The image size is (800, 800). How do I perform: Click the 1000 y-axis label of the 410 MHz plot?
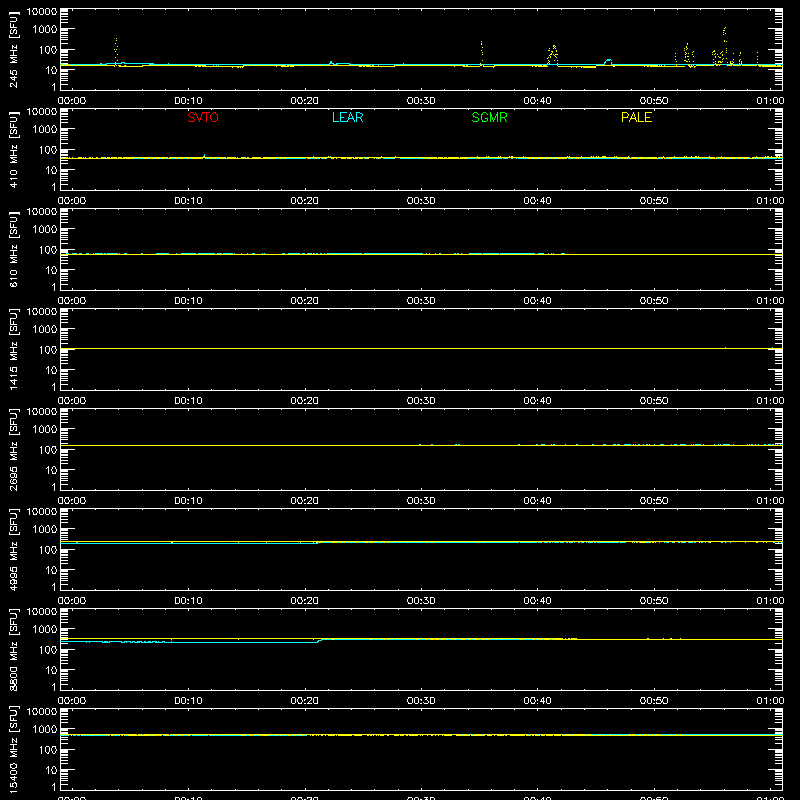(x=45, y=129)
